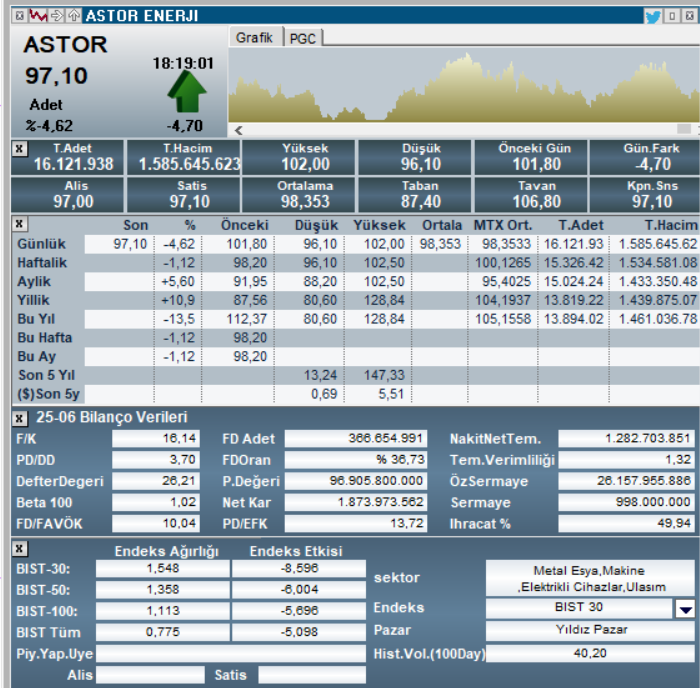700x688 pixels.
Task: Close the T.Adet summary panel
Action: [x=19, y=149]
